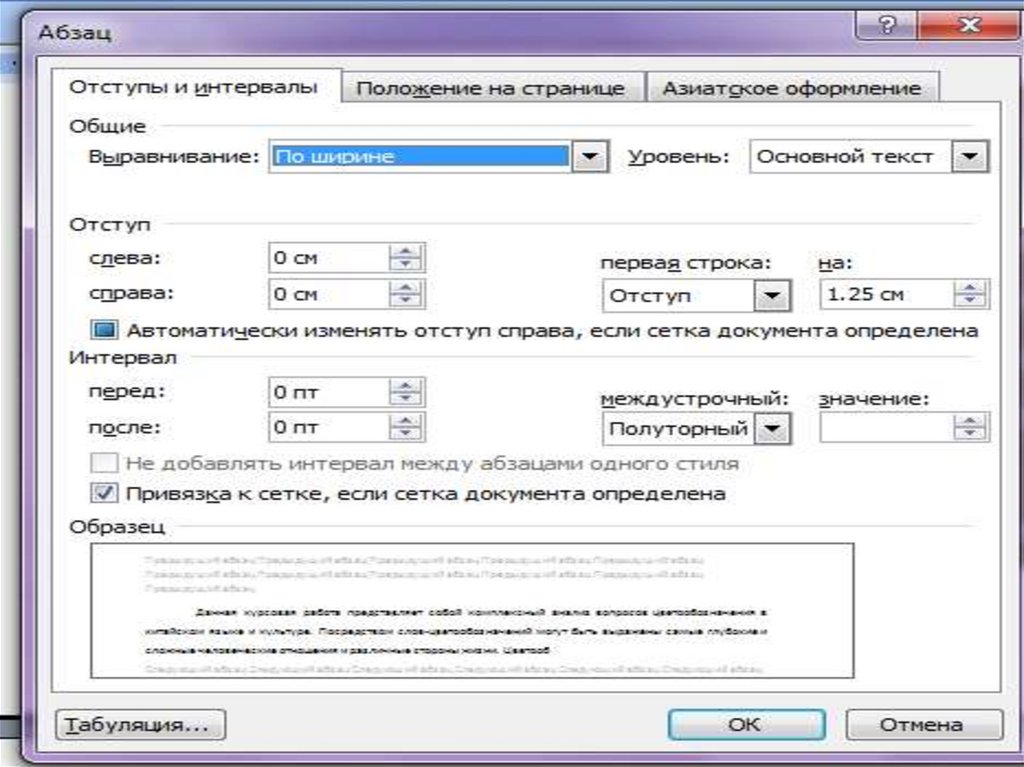Open первая строка dropdown arrow
Screen dimensions: 1024x767
tap(773, 295)
